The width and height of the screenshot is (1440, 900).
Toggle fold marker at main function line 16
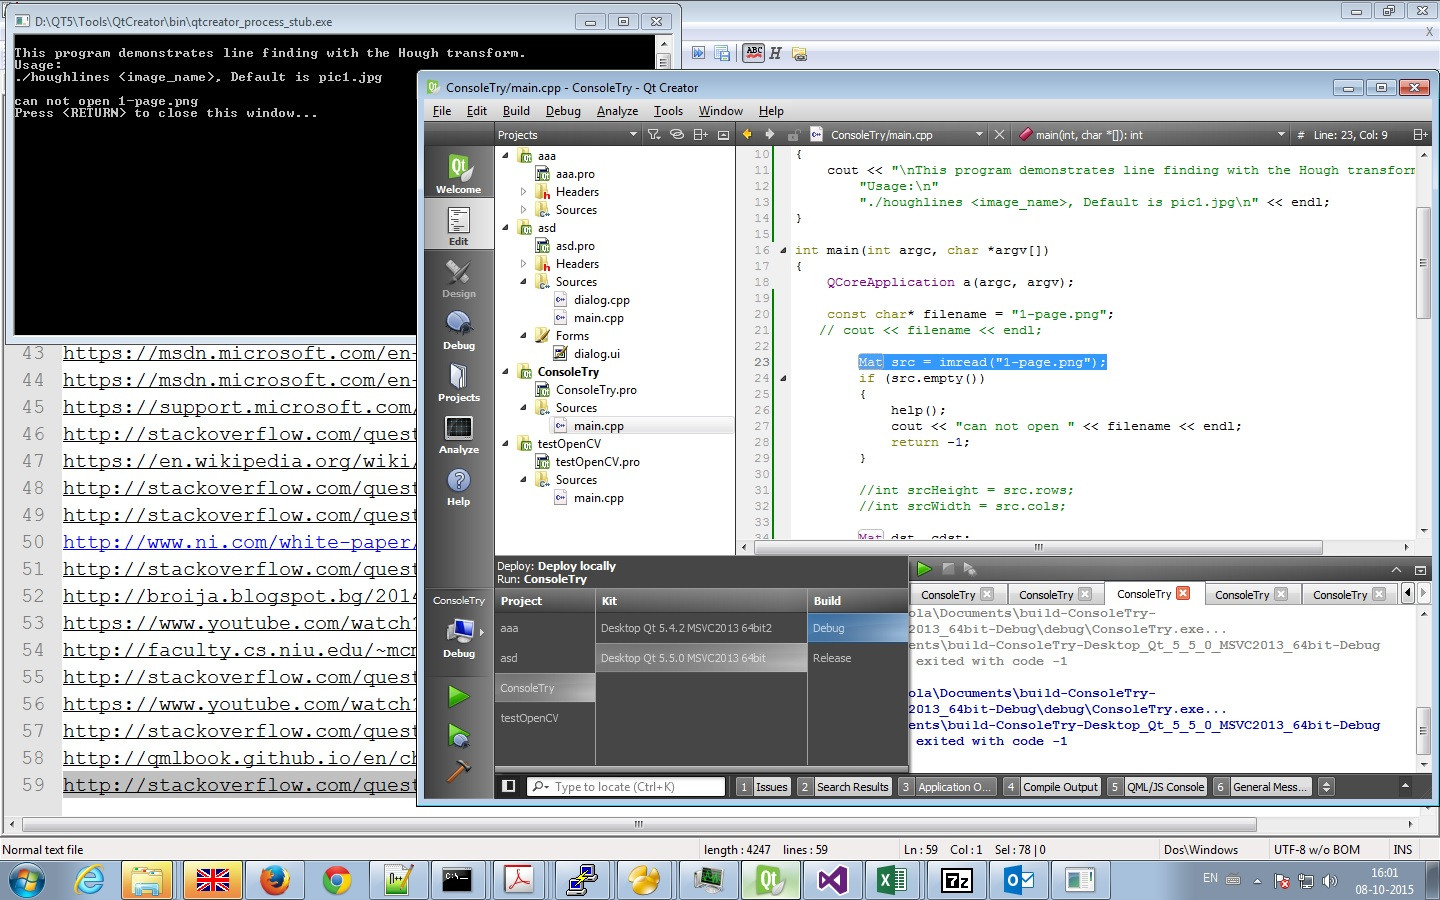coord(783,250)
